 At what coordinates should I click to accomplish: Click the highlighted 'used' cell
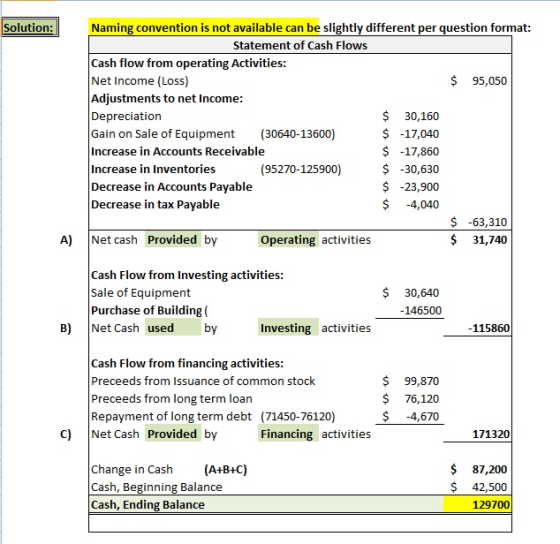point(173,328)
